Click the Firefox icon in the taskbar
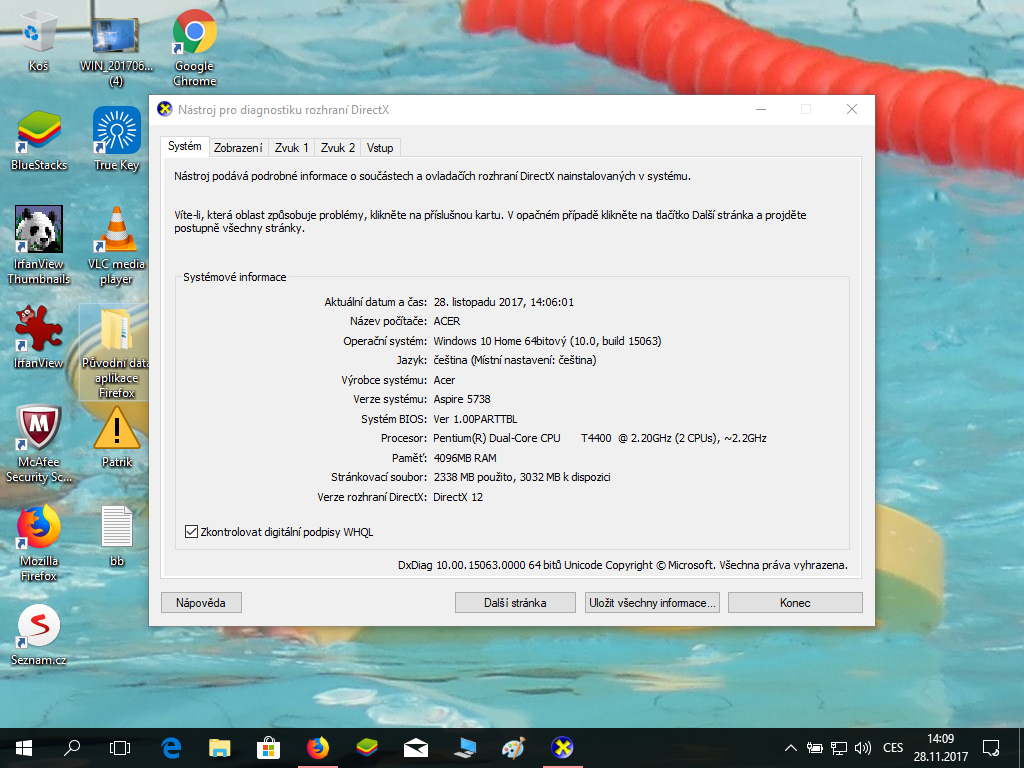 click(x=318, y=747)
